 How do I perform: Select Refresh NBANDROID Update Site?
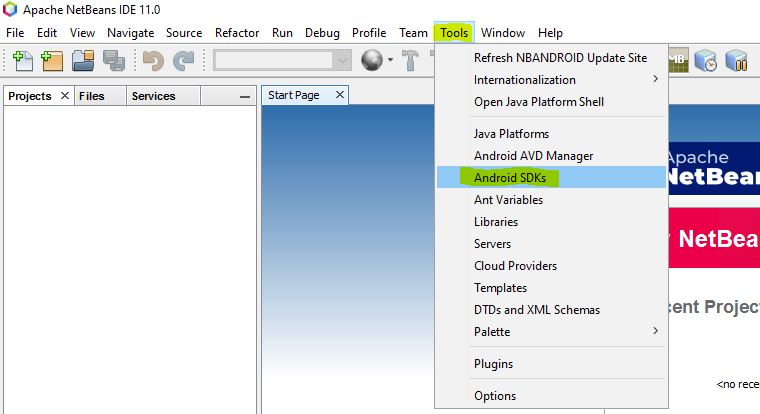pyautogui.click(x=552, y=58)
